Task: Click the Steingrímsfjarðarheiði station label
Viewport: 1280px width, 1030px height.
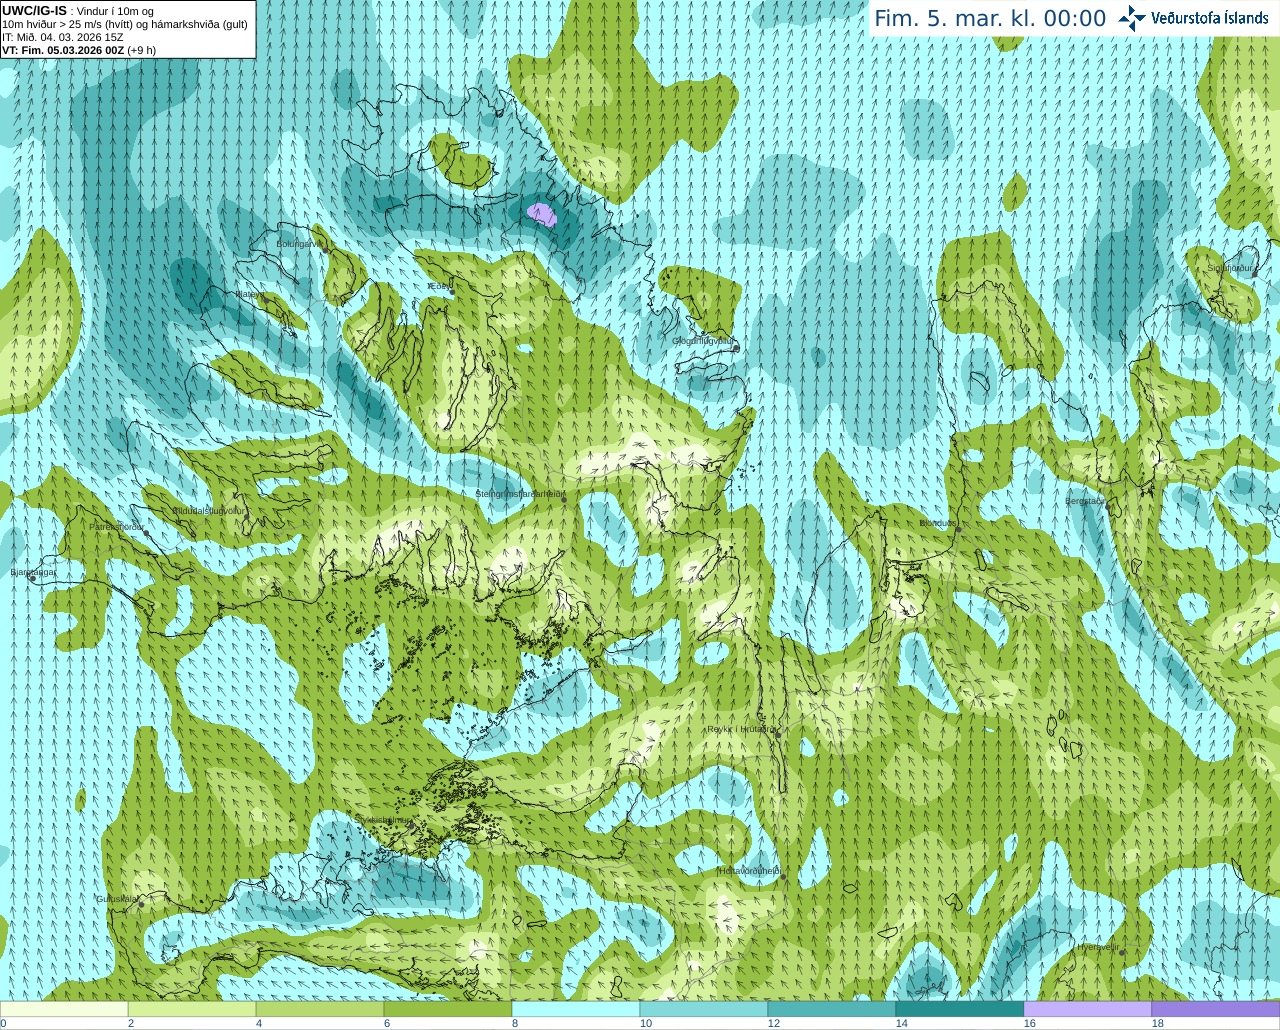Action: pyautogui.click(x=521, y=494)
